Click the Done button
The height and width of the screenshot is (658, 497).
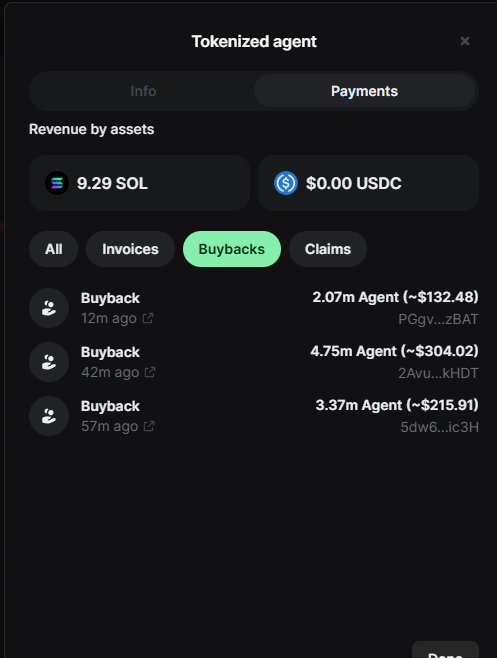pos(445,650)
